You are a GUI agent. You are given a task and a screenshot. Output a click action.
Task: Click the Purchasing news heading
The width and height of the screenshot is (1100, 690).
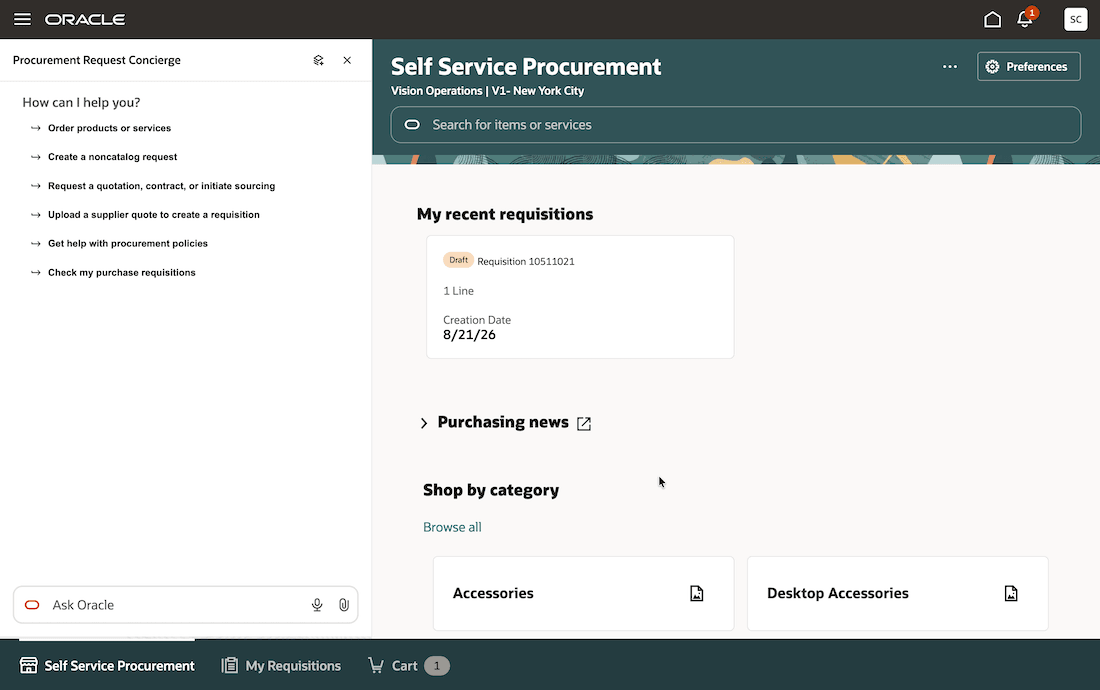[x=503, y=422]
